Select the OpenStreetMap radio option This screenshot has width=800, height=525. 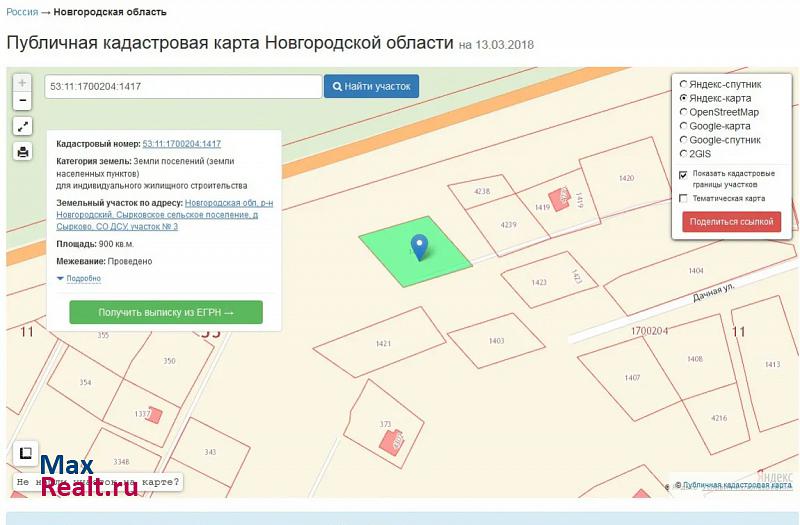point(683,113)
